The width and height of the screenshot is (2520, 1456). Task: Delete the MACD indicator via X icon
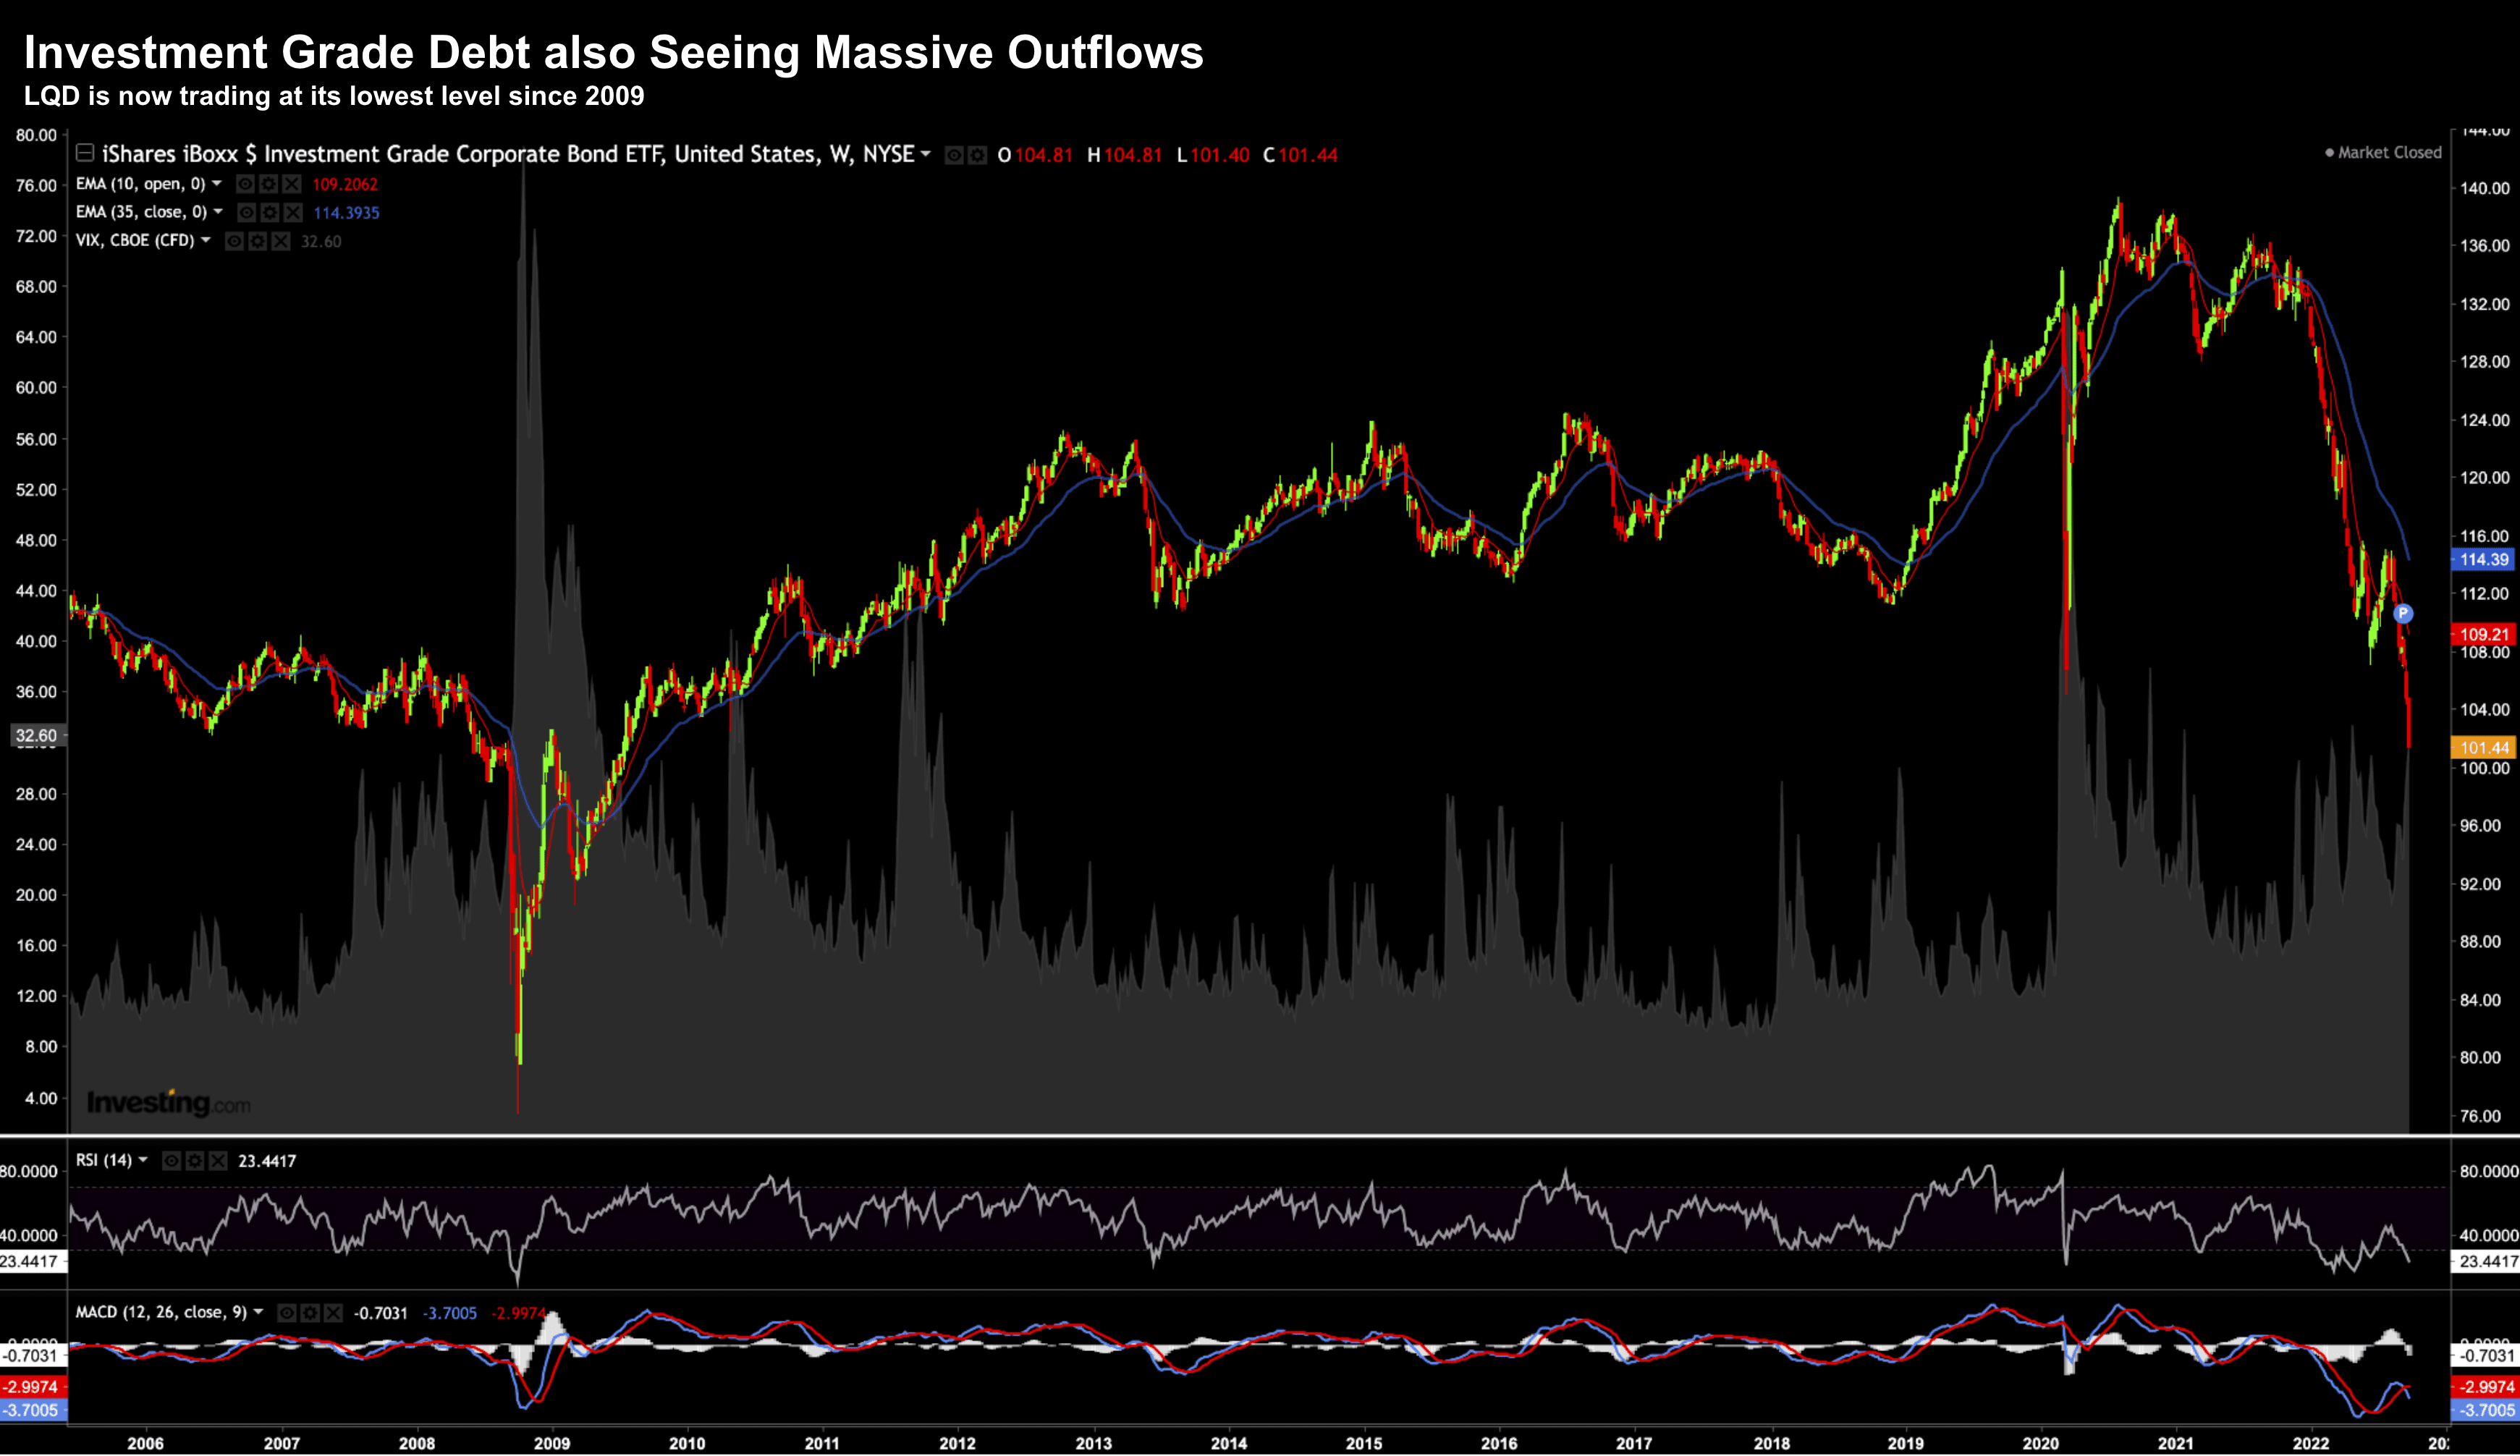(x=334, y=1313)
